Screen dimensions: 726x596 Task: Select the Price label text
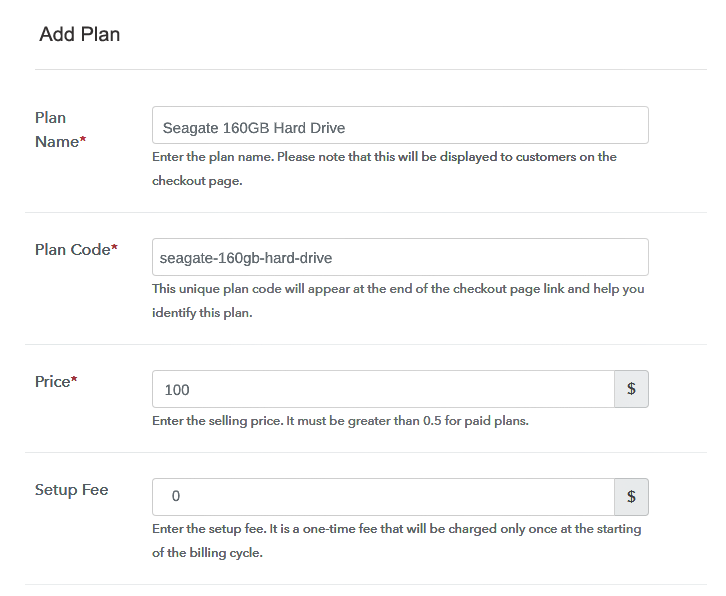pyautogui.click(x=52, y=382)
